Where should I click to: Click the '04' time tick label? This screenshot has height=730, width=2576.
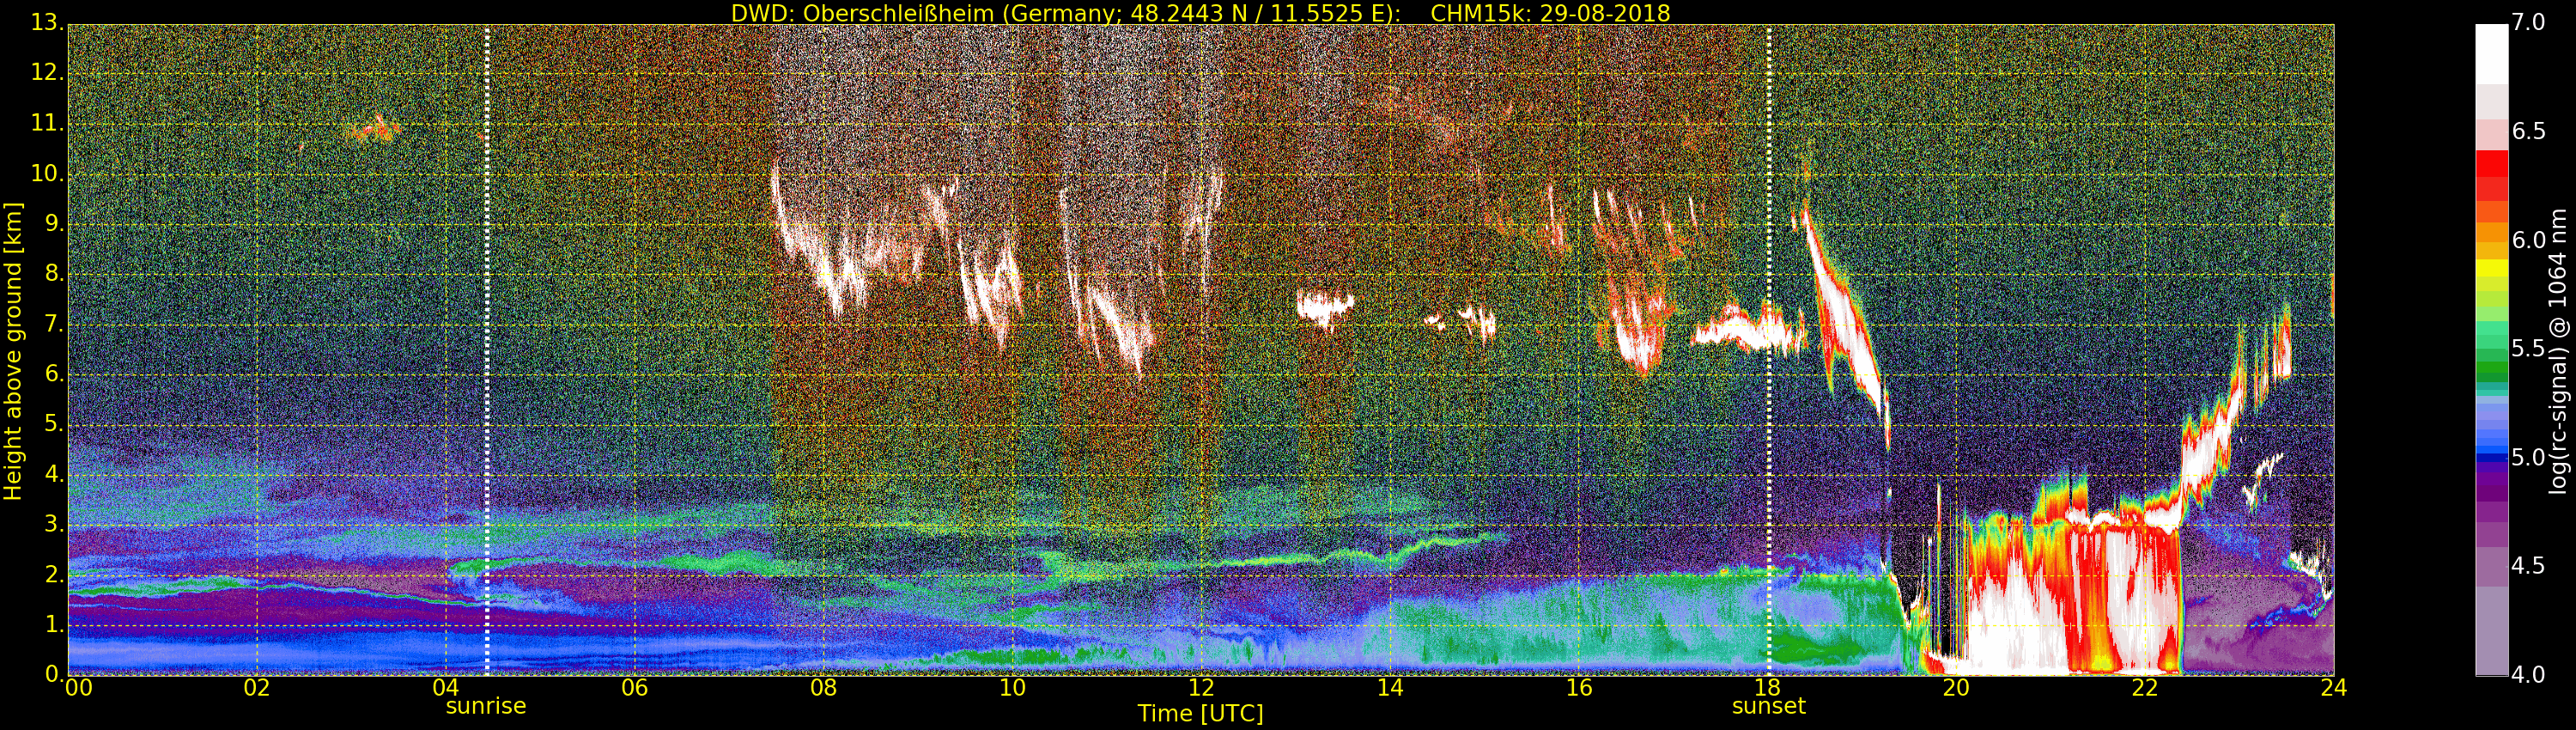point(446,687)
